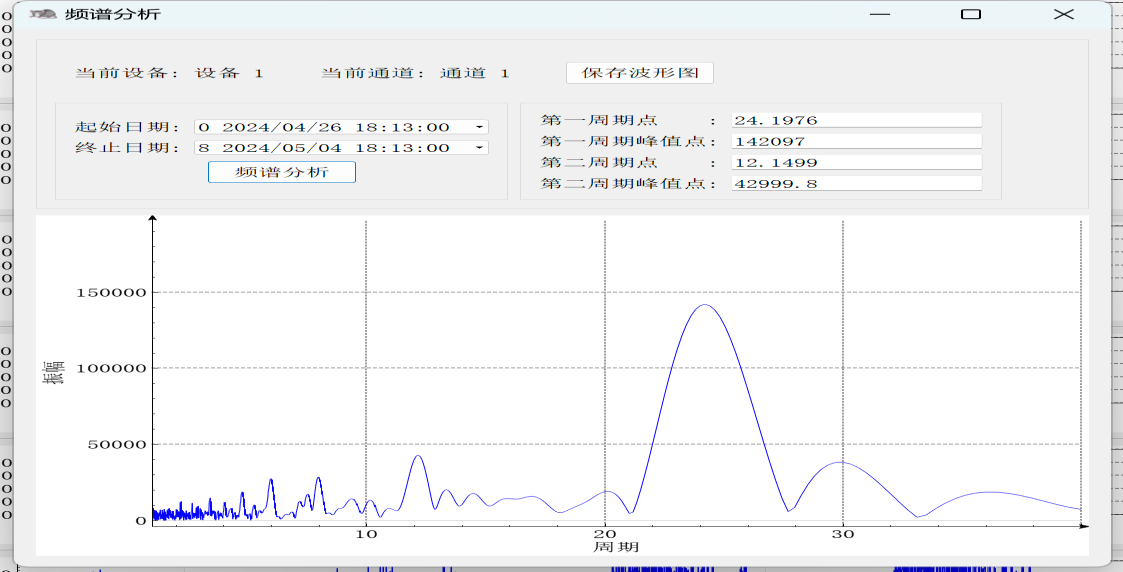Viewport: 1123px width, 572px height.
Task: Click the 第一周期峰值点 value field
Action: click(857, 142)
